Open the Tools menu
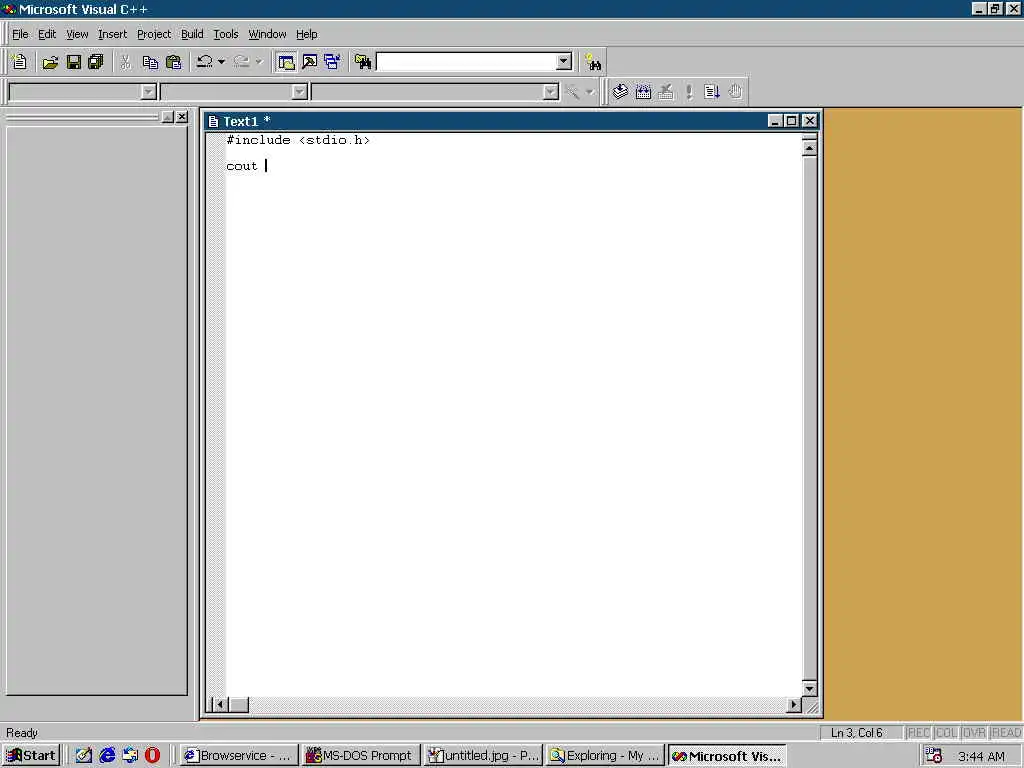 pyautogui.click(x=225, y=34)
